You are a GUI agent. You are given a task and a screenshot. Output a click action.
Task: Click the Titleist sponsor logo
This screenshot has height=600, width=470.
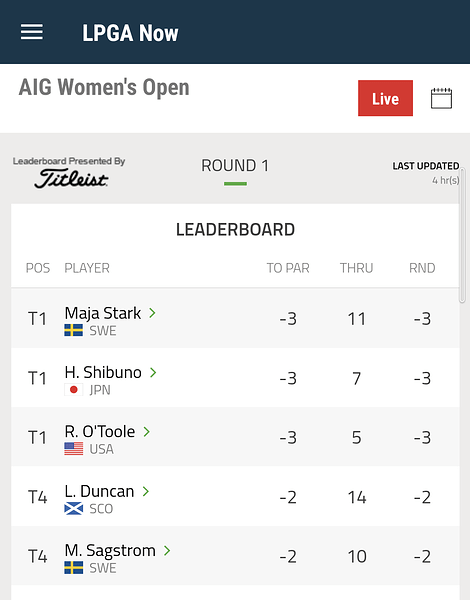(71, 178)
